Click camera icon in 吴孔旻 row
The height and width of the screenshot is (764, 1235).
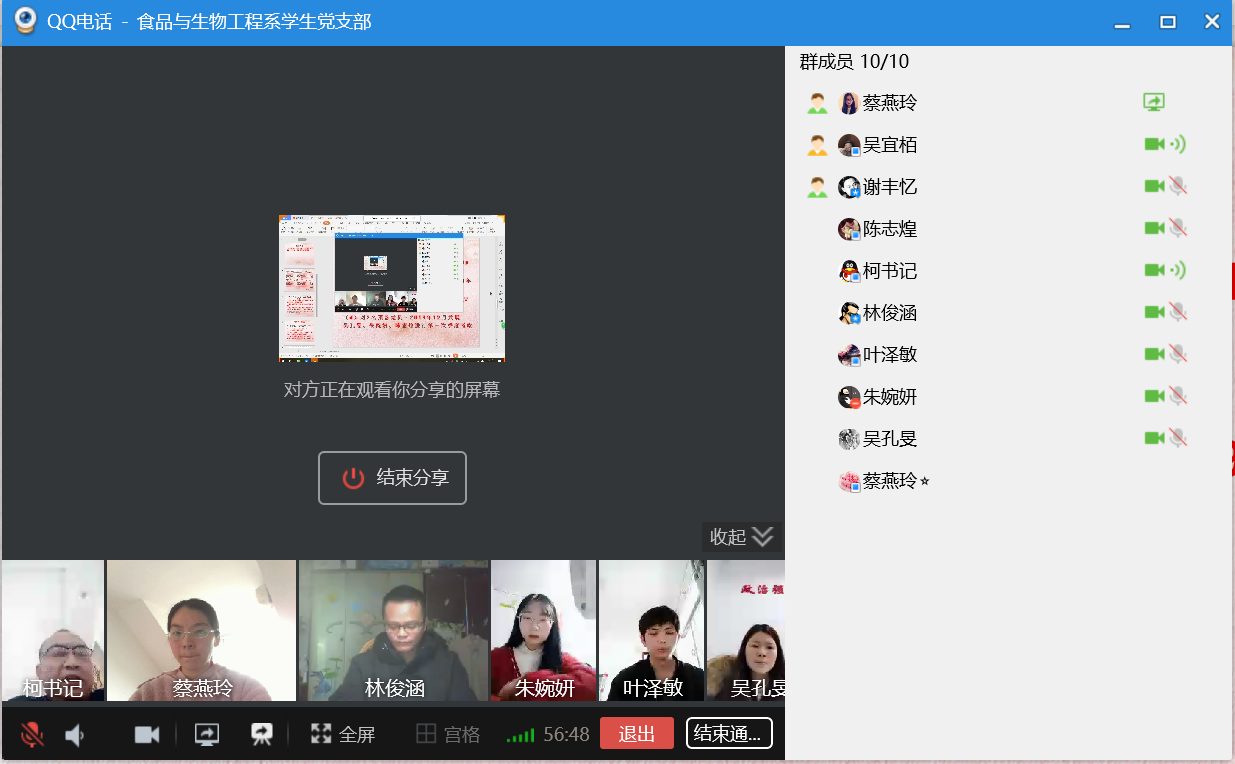coord(1154,438)
